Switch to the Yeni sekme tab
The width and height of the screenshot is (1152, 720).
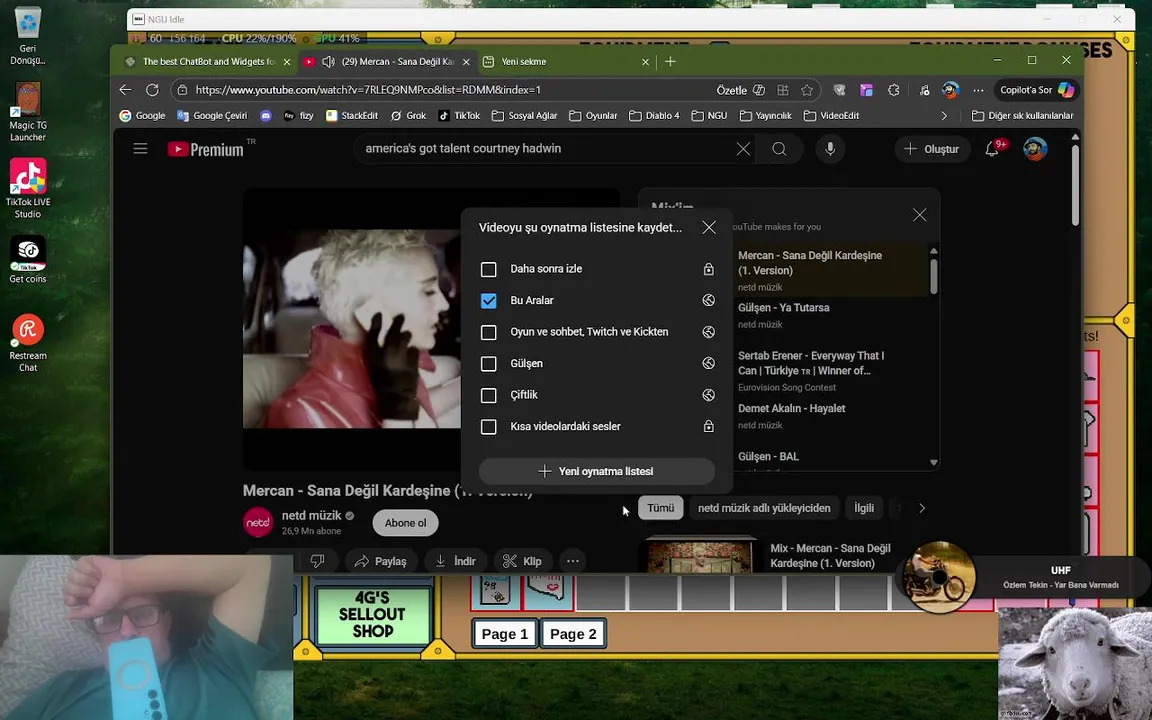click(566, 62)
